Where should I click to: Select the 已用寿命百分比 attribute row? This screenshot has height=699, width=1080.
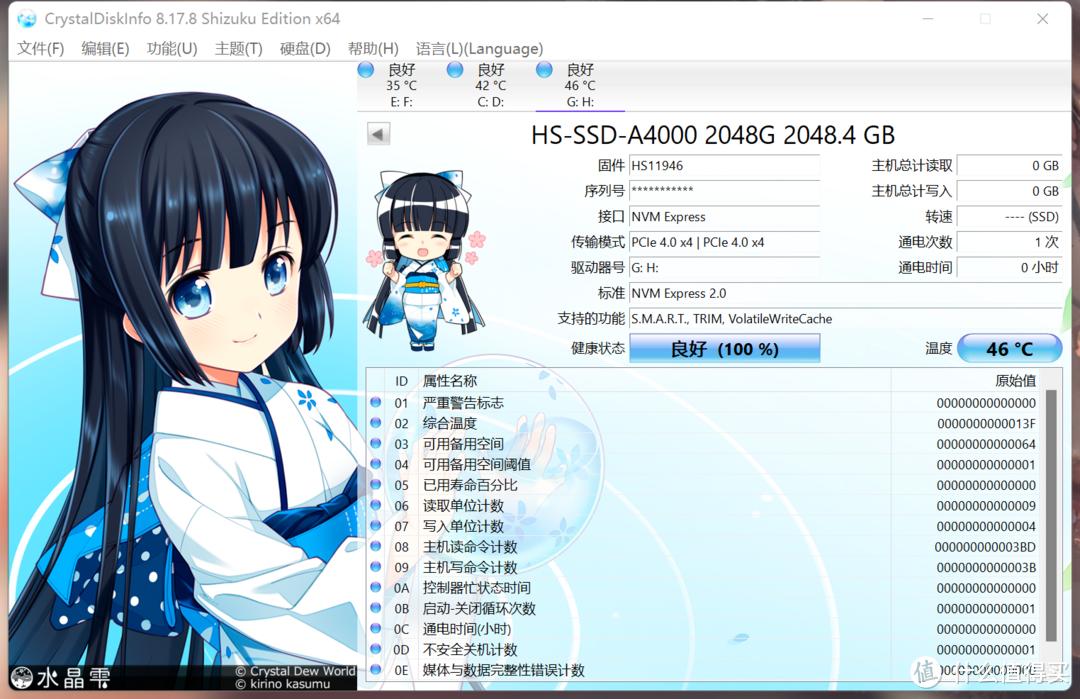600,485
